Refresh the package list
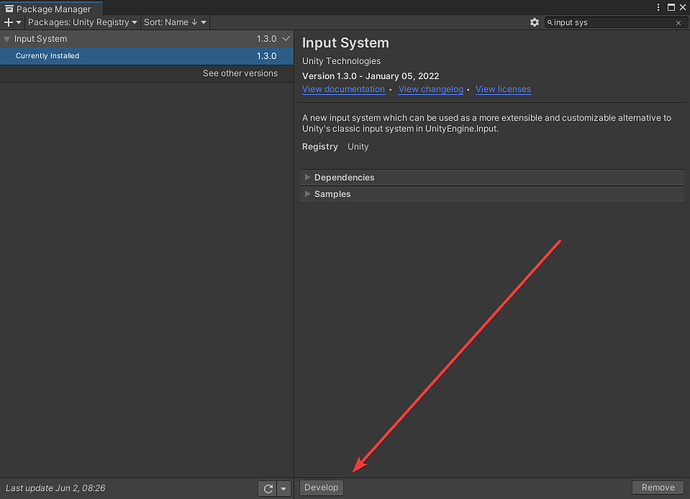This screenshot has width=690, height=499. (x=268, y=488)
